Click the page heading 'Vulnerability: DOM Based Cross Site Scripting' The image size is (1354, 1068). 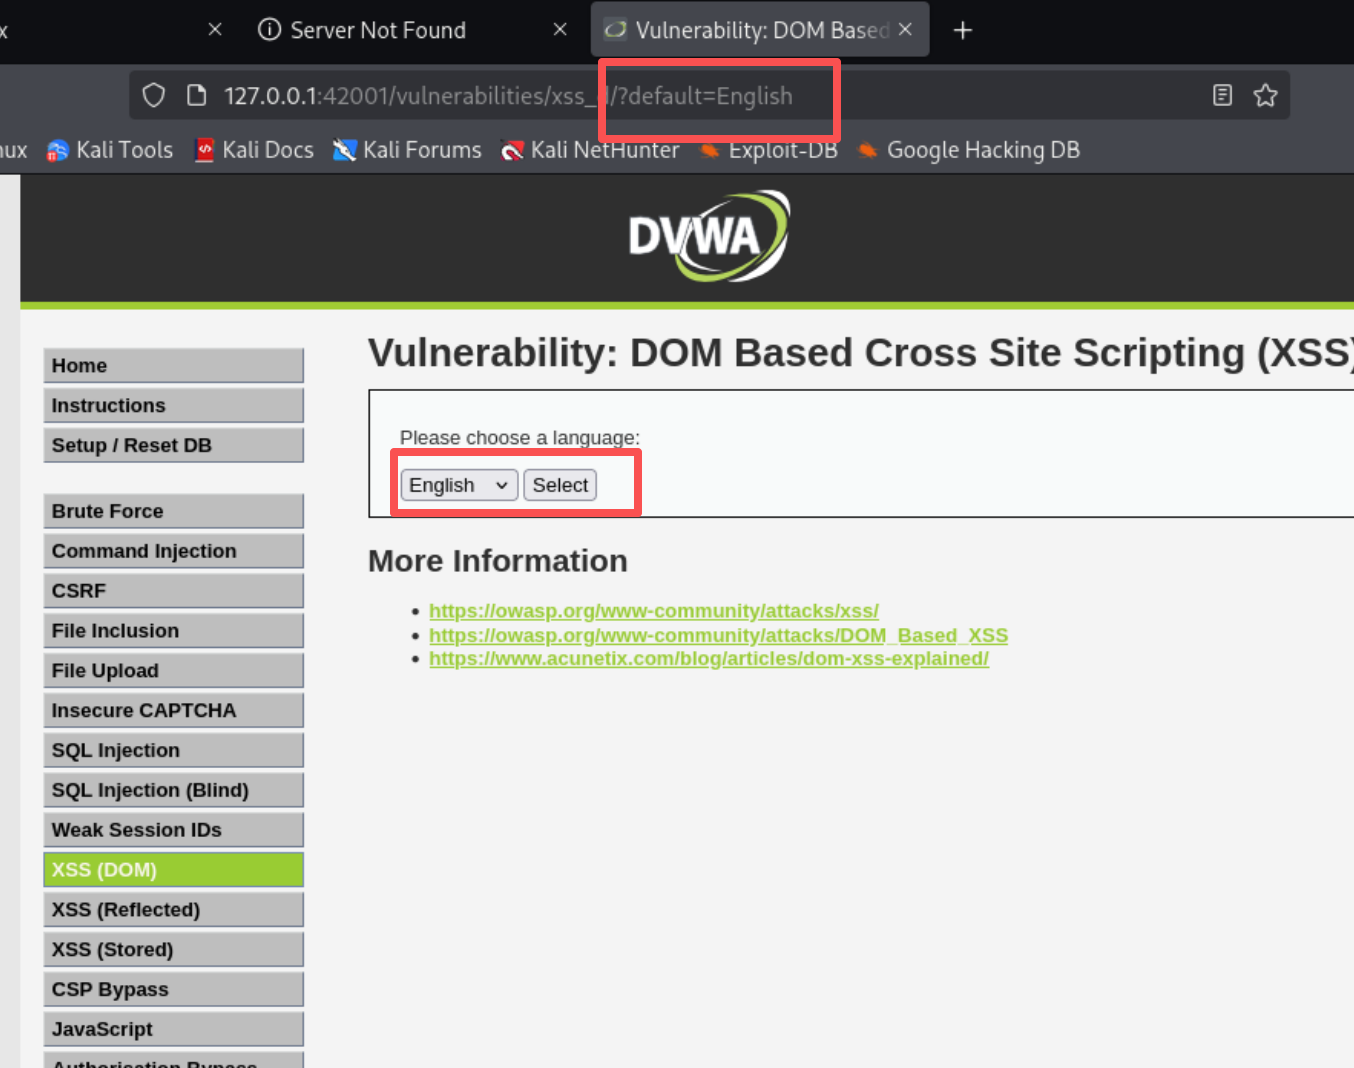861,353
